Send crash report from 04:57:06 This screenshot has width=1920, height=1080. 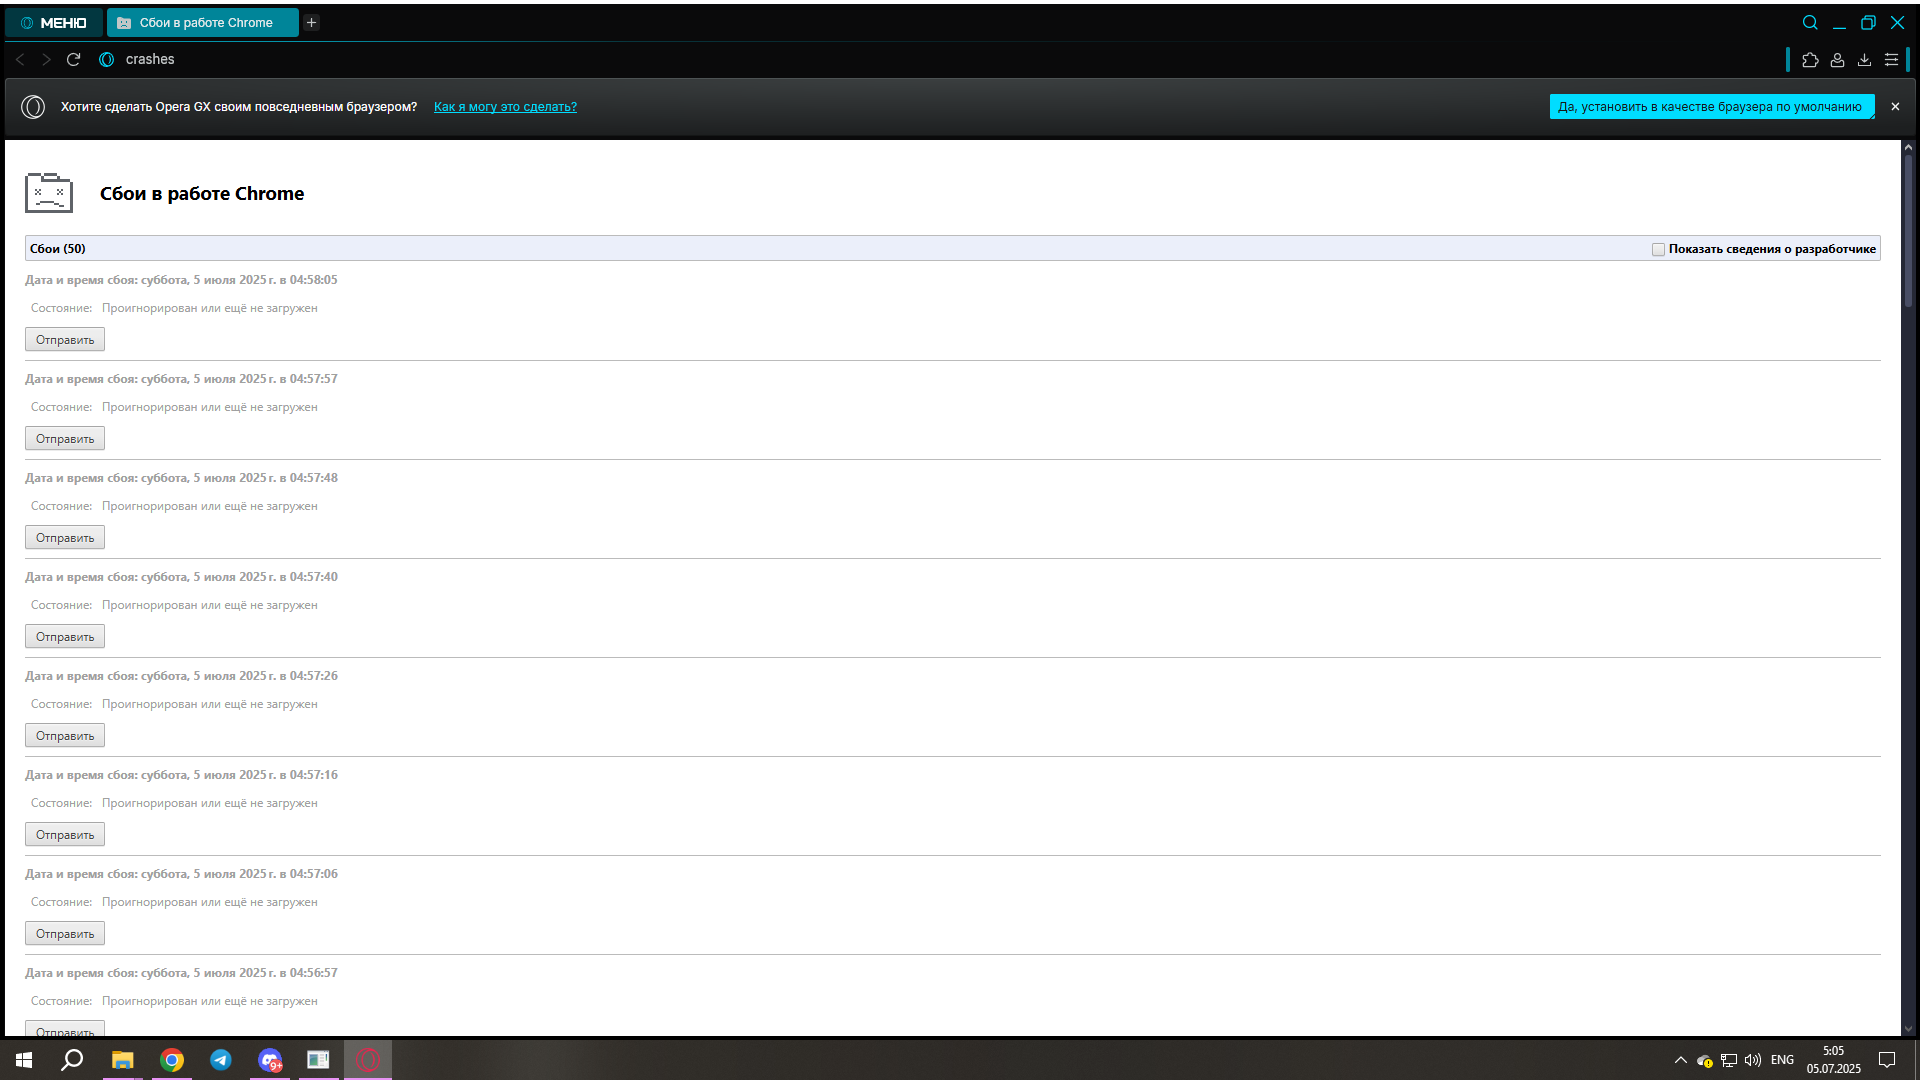65,934
